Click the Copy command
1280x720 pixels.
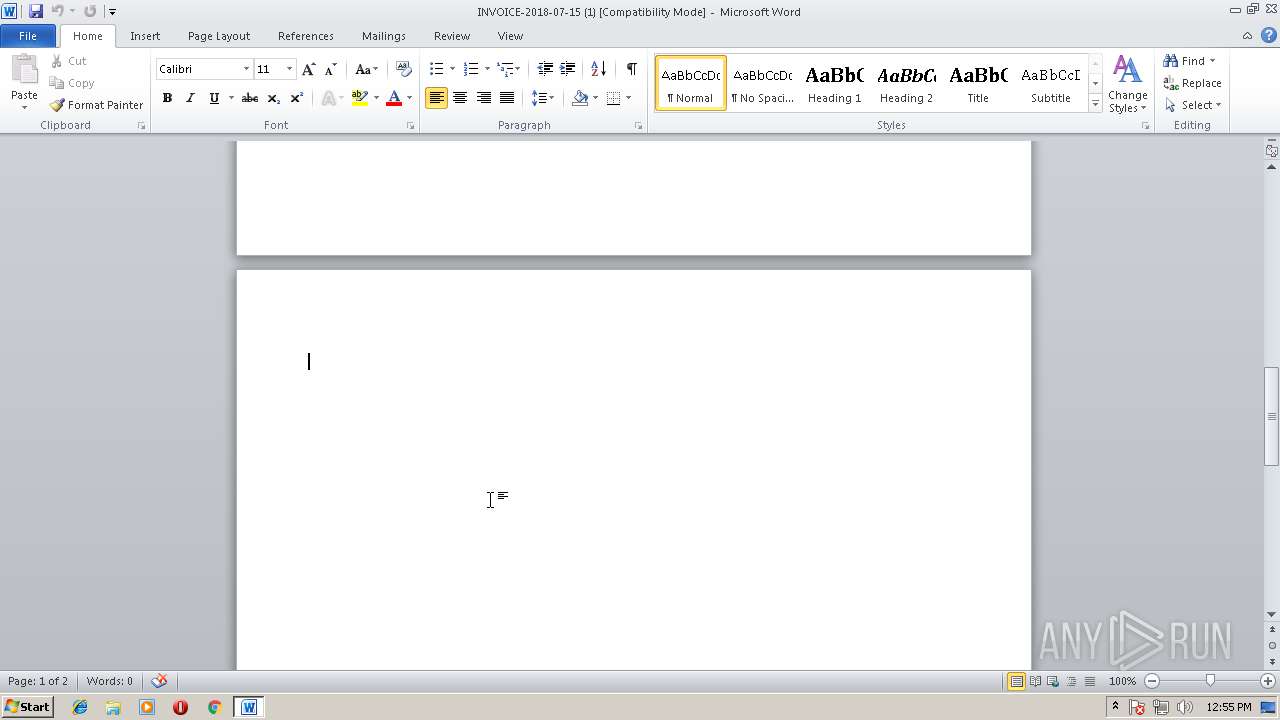pos(72,83)
